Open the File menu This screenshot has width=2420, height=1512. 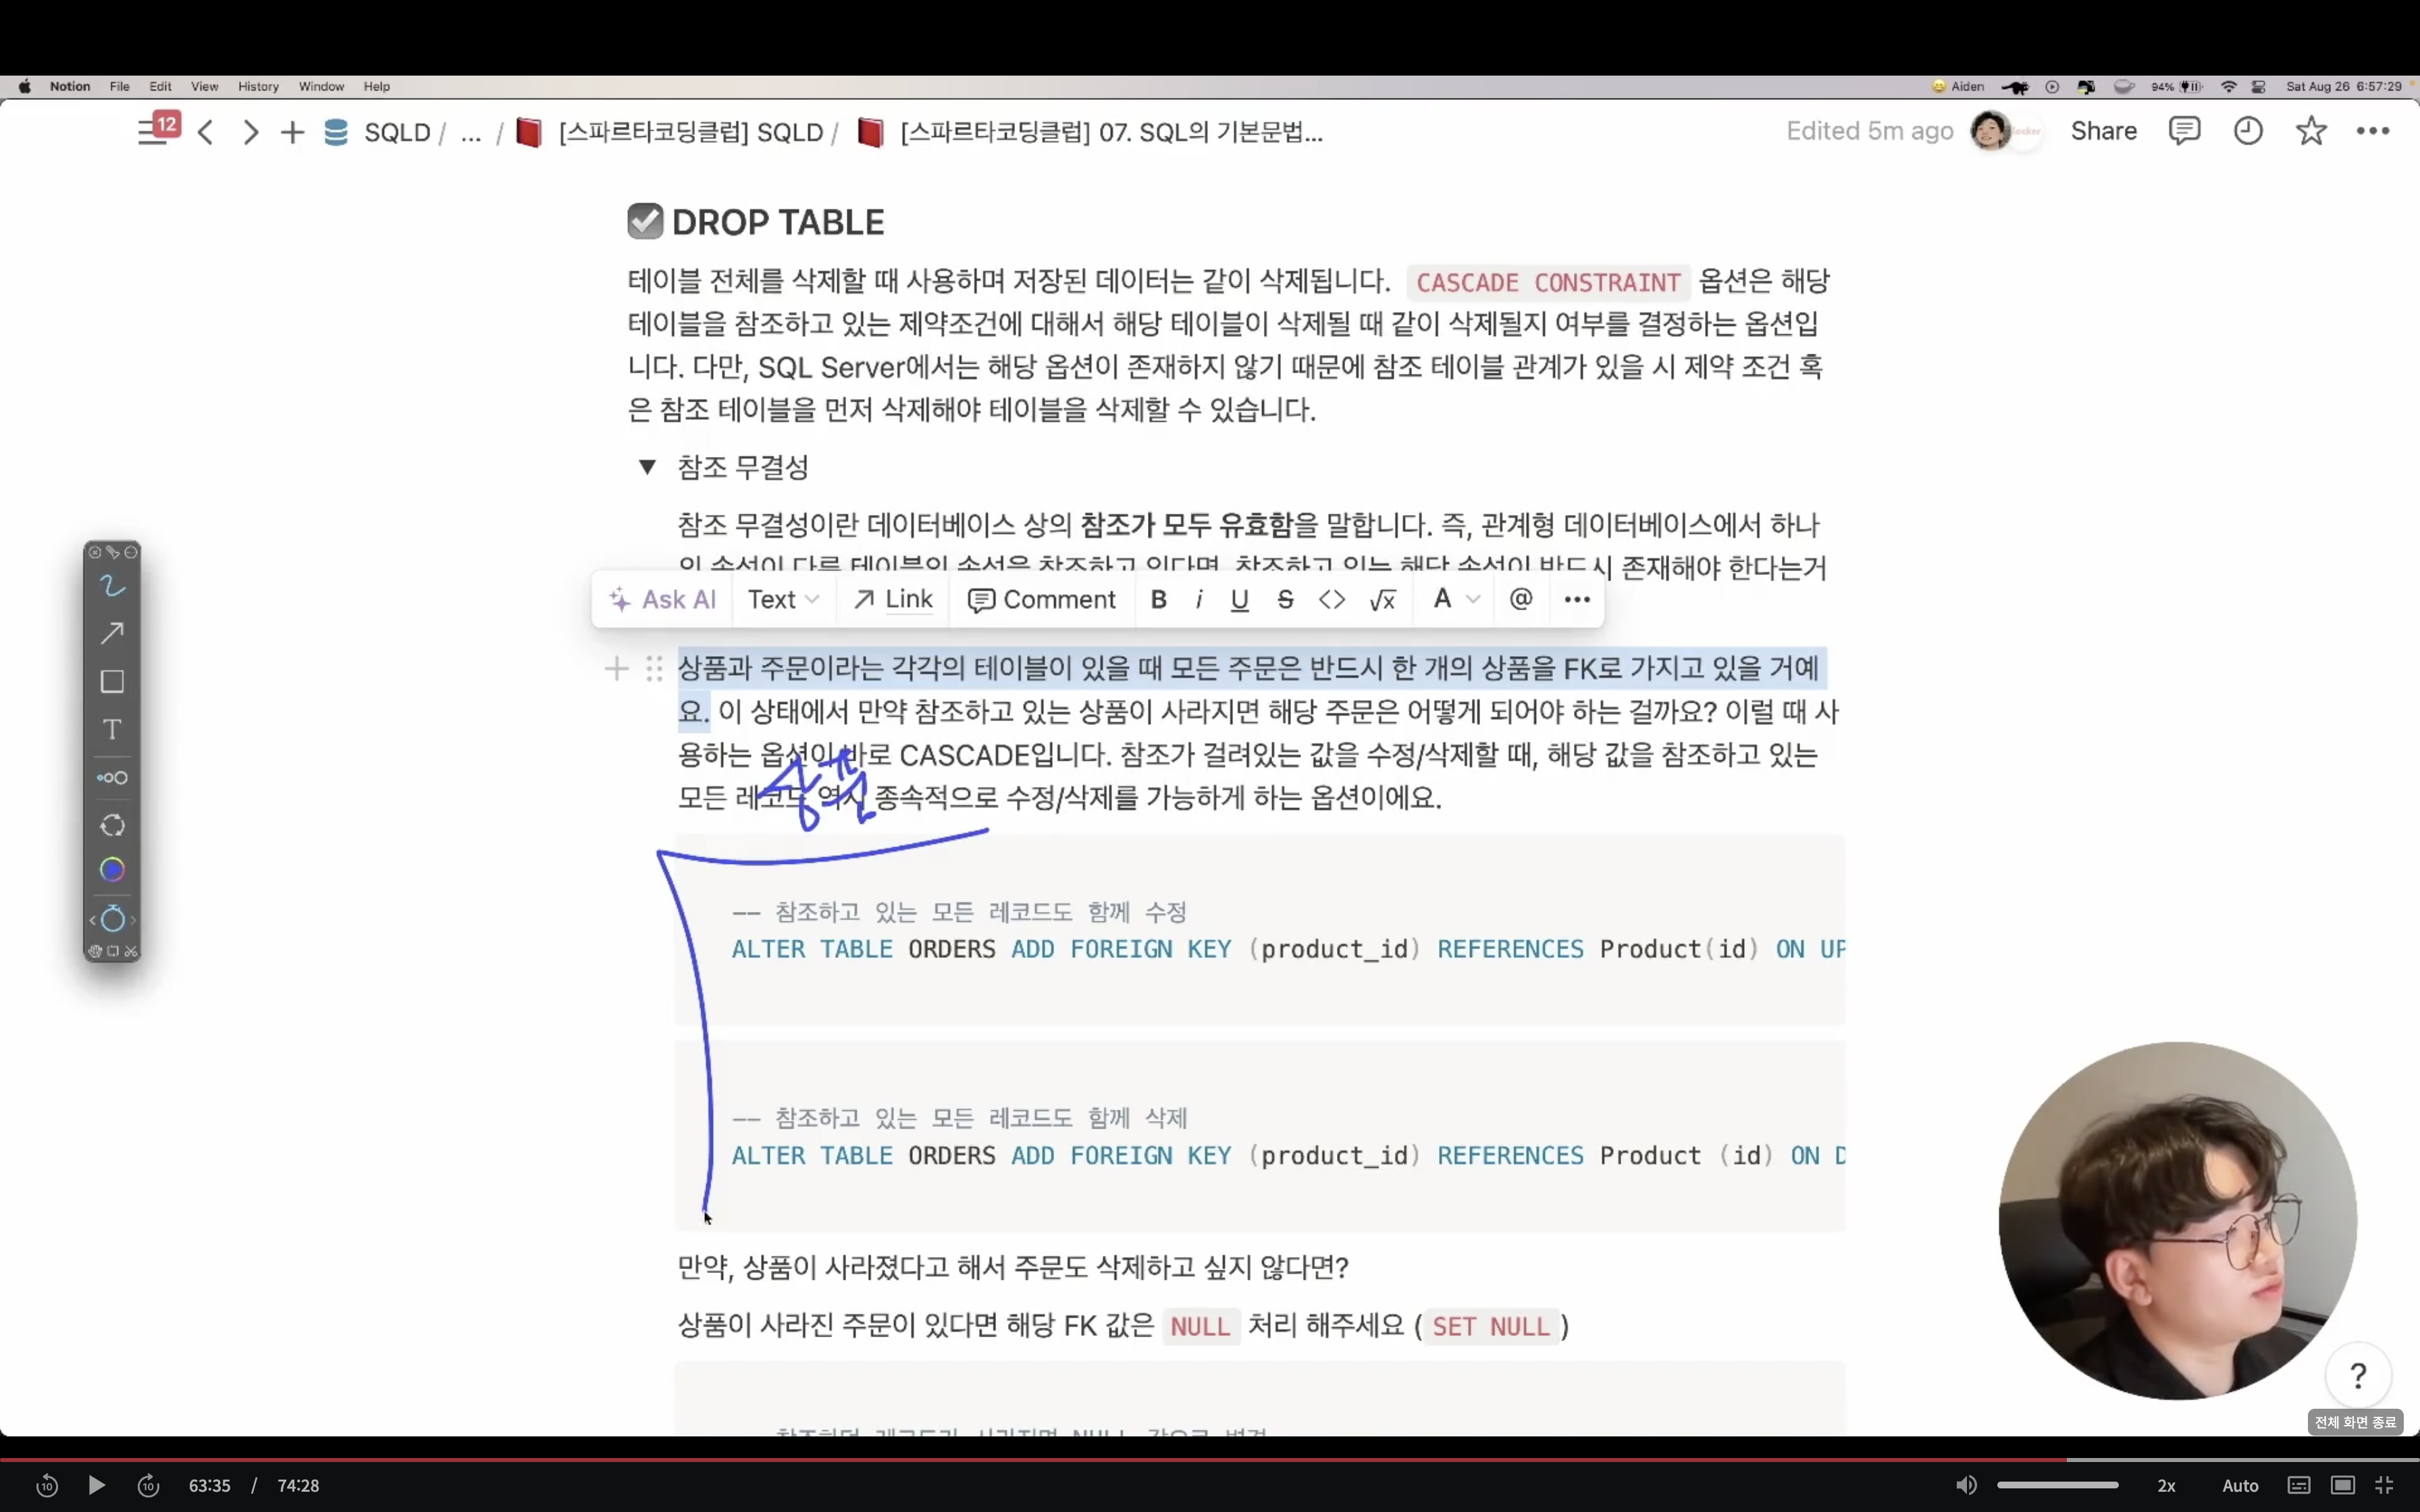tap(119, 86)
